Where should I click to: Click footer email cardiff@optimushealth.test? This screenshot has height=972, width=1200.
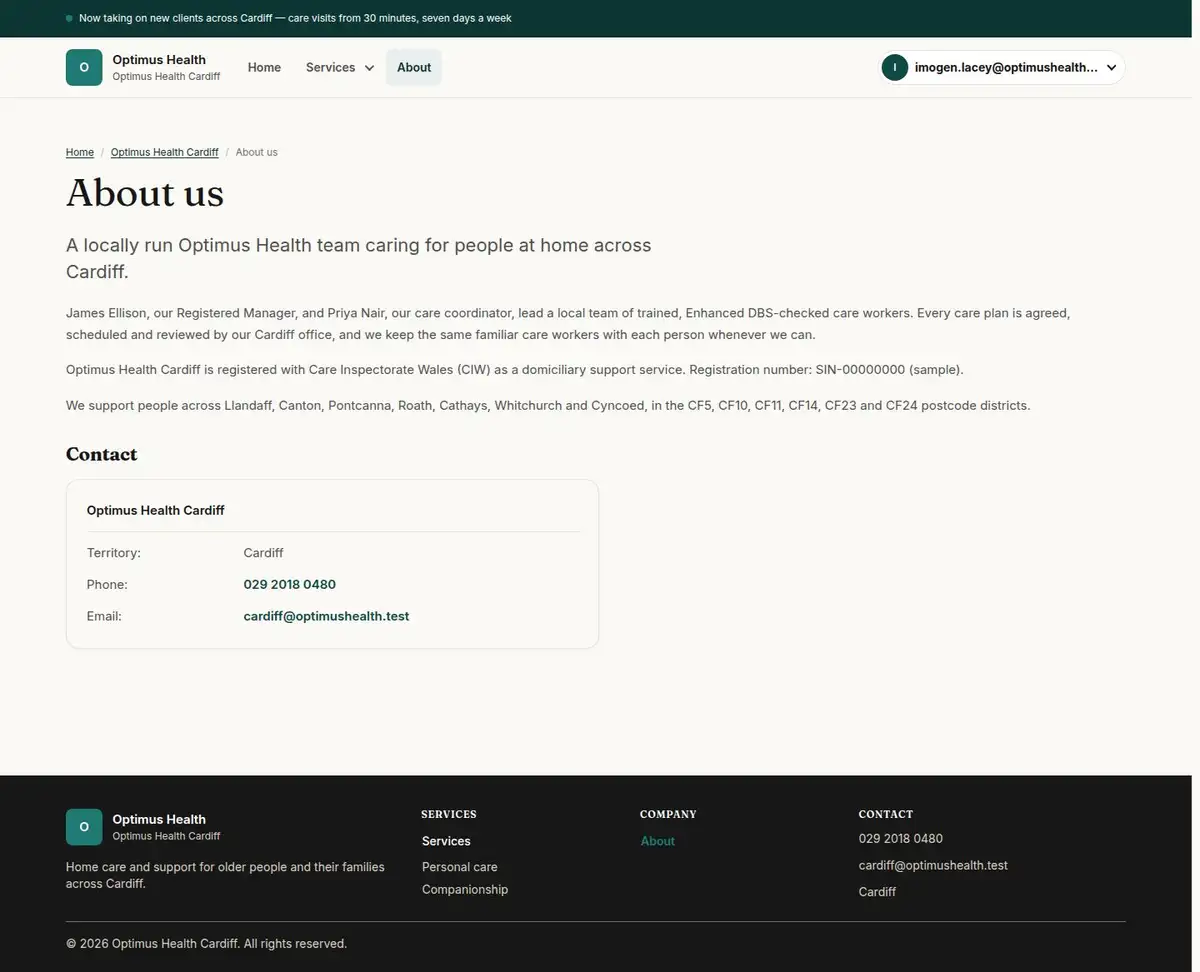pyautogui.click(x=933, y=865)
